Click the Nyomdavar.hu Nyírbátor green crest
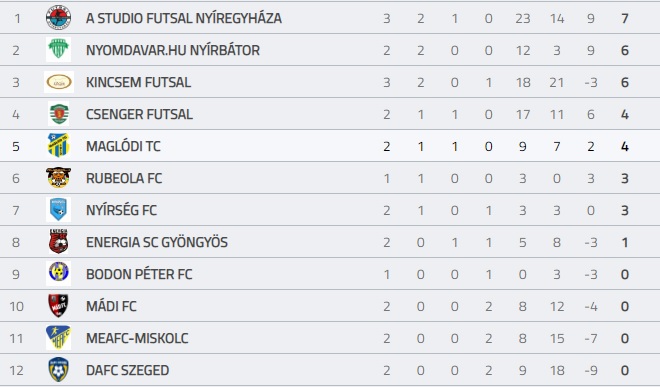Viewport: 660px width, 387px height. tap(59, 50)
